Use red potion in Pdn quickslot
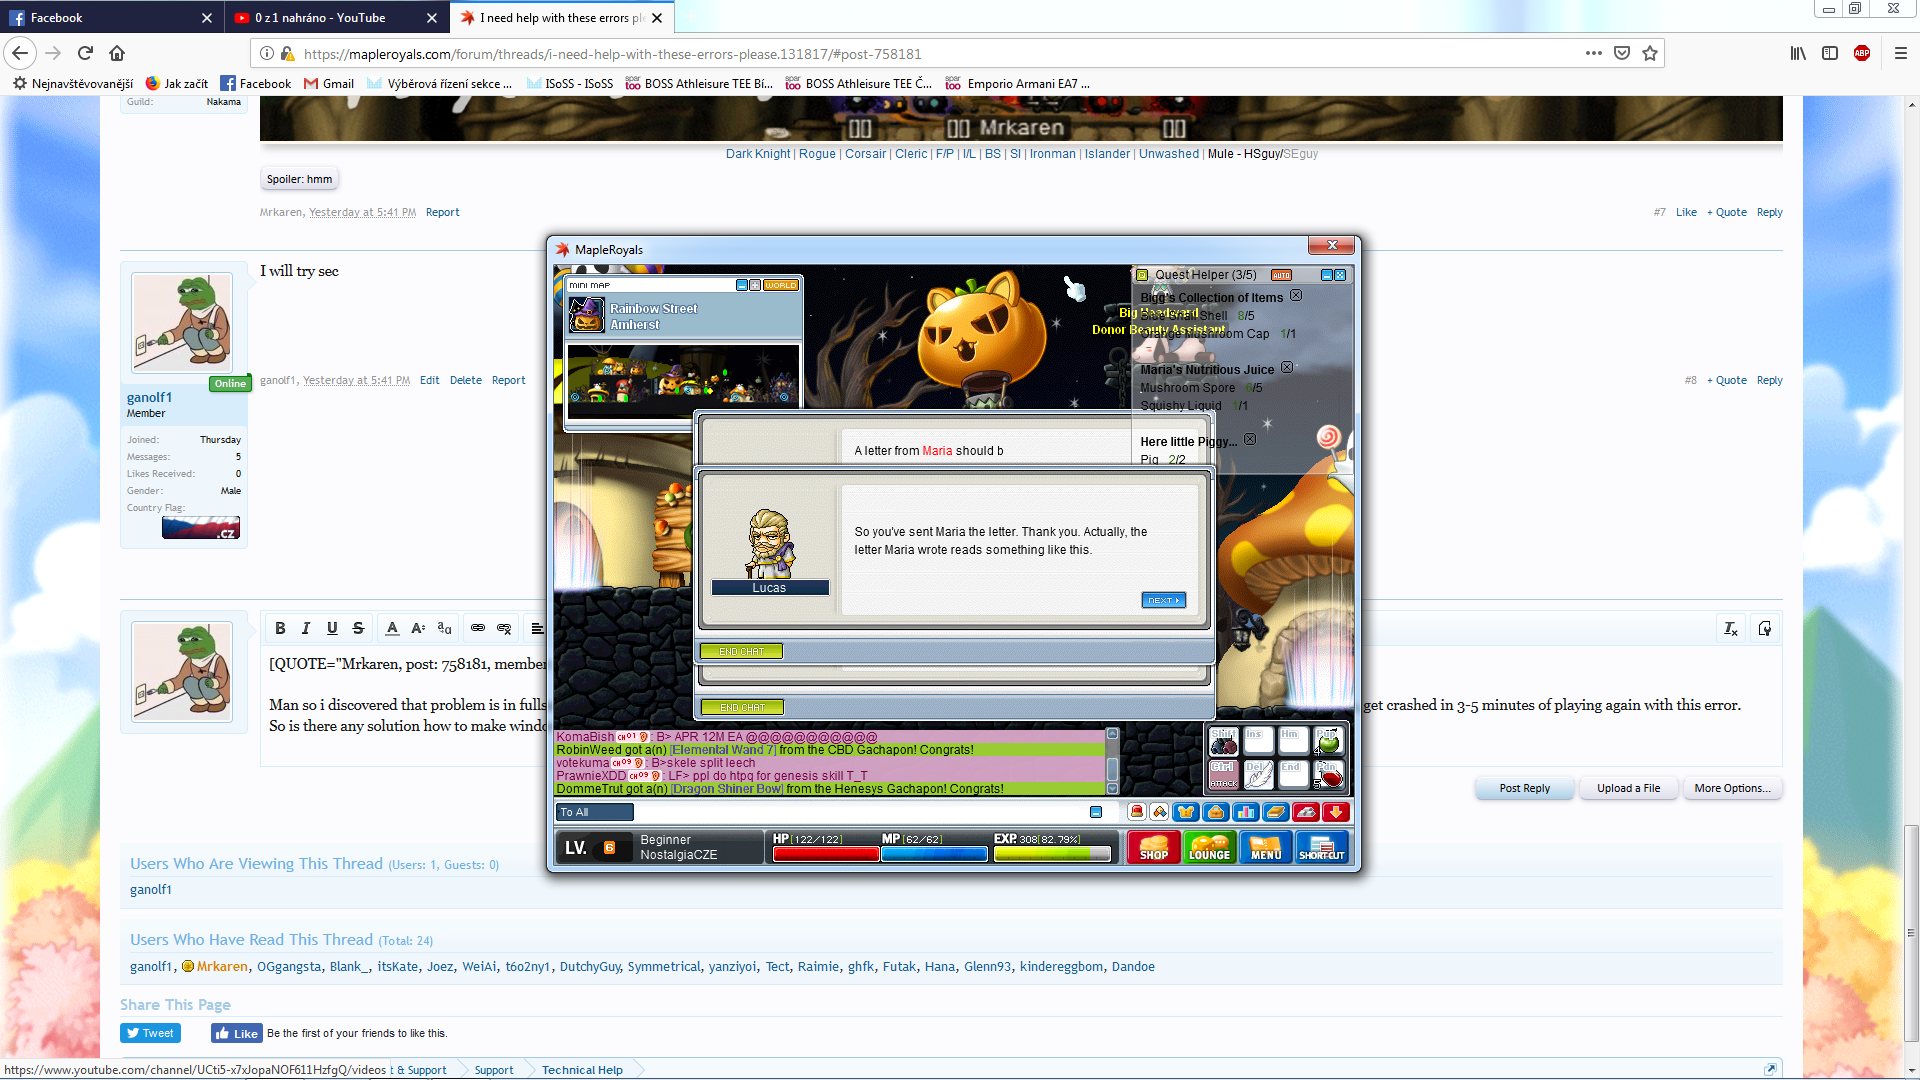The height and width of the screenshot is (1080, 1920). point(1328,775)
